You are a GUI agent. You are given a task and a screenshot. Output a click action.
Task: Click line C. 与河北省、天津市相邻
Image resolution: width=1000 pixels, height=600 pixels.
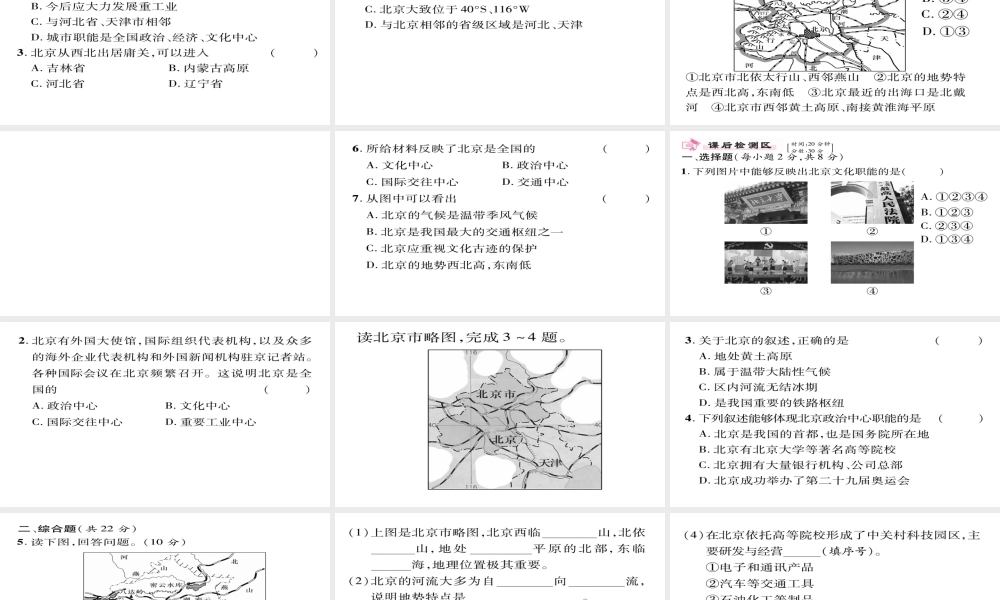pos(101,22)
